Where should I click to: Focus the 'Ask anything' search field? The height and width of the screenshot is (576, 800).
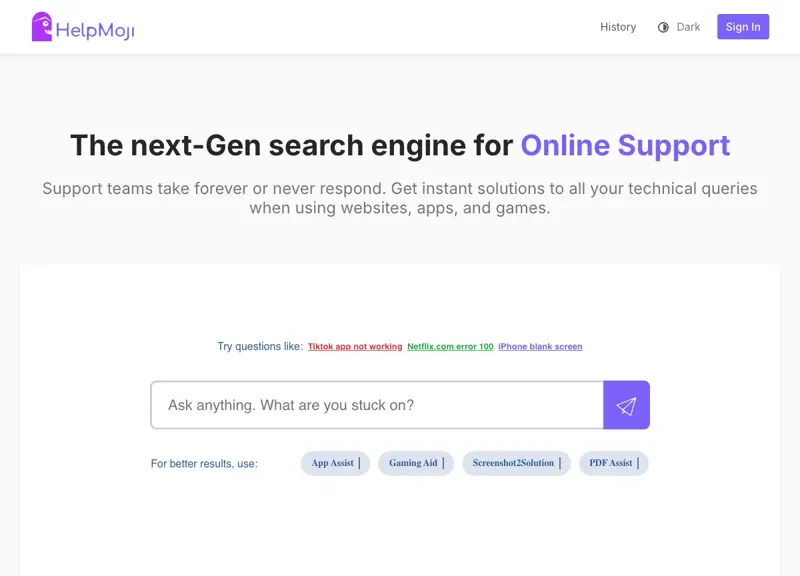(x=377, y=405)
